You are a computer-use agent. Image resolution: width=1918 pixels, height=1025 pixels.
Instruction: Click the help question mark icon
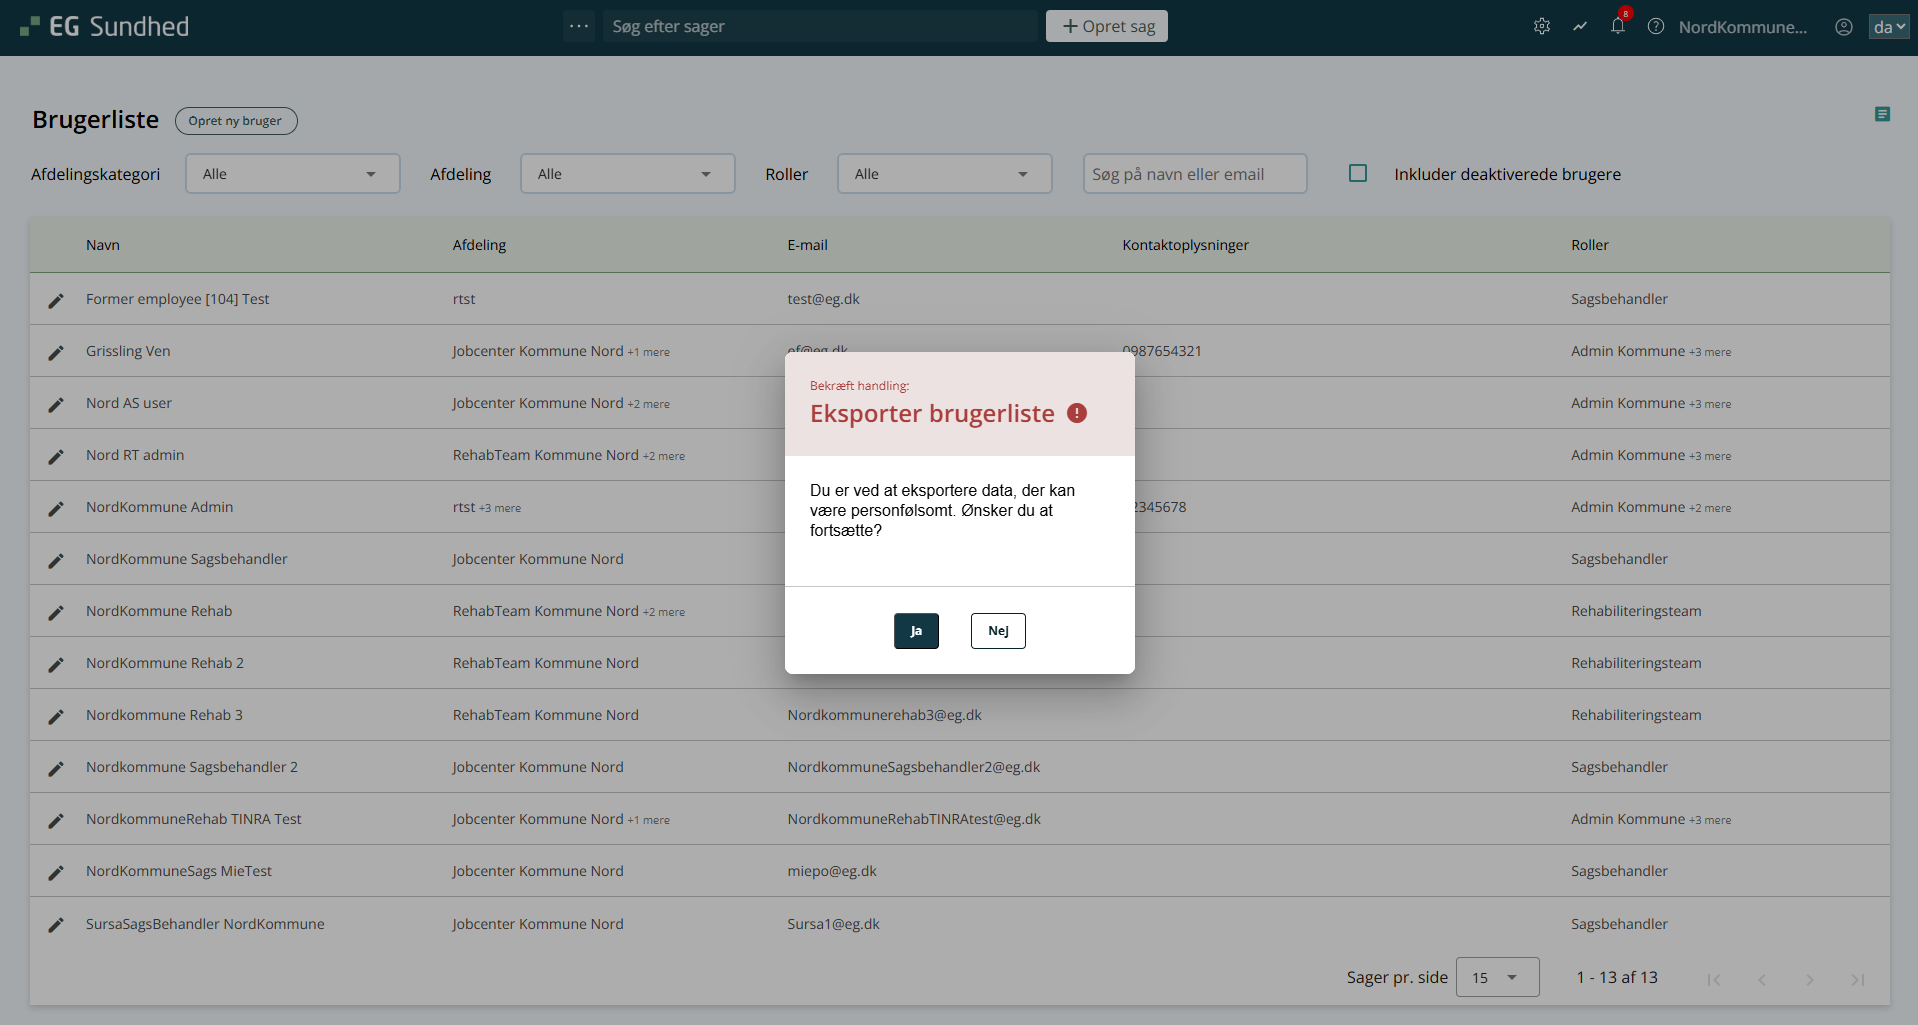coord(1656,27)
